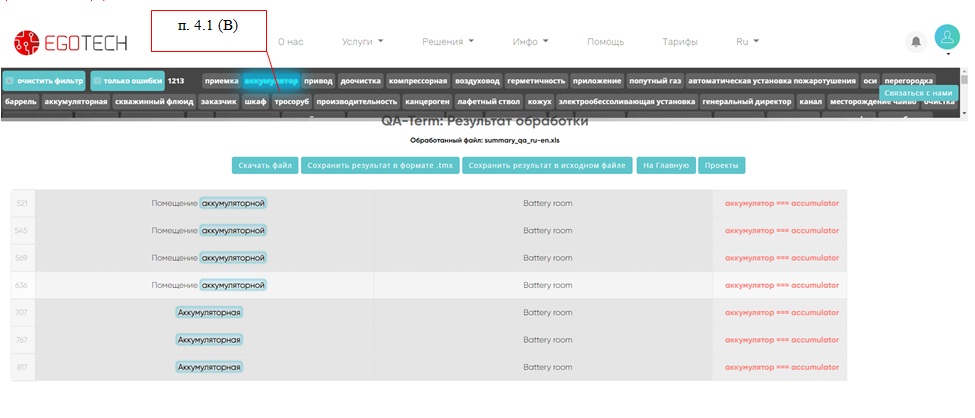Open the Ru language selector
975x418 pixels.
coord(747,42)
